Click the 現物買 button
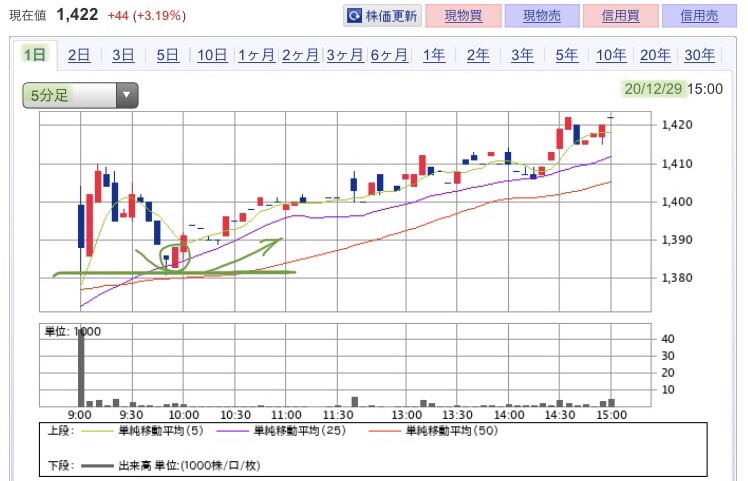This screenshot has width=748, height=481. (463, 16)
